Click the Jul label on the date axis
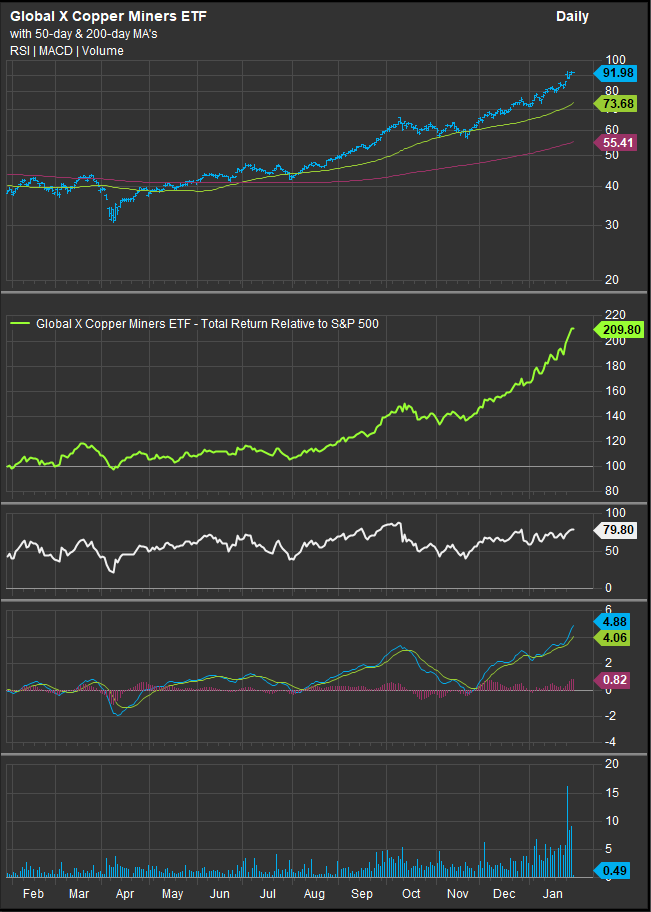 (x=270, y=893)
